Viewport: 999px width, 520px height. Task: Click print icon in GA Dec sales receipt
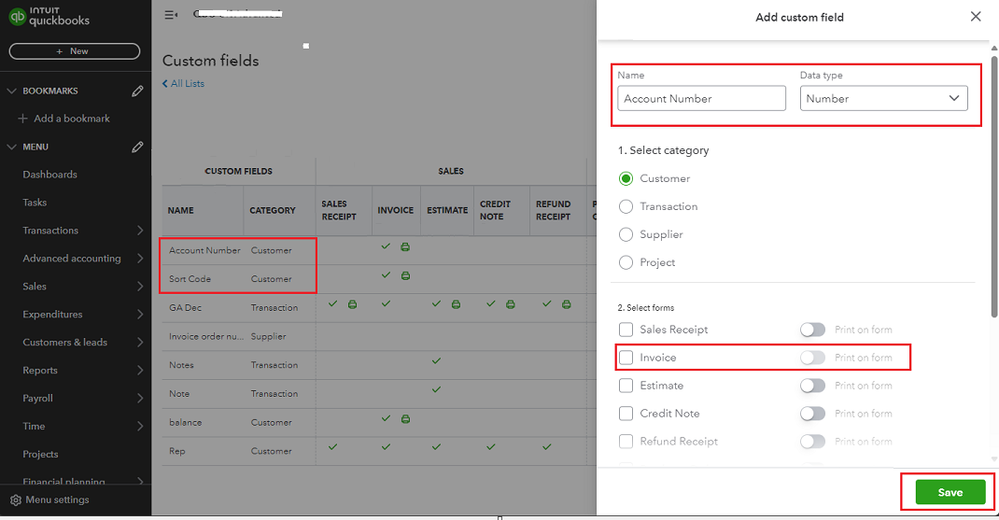click(352, 304)
